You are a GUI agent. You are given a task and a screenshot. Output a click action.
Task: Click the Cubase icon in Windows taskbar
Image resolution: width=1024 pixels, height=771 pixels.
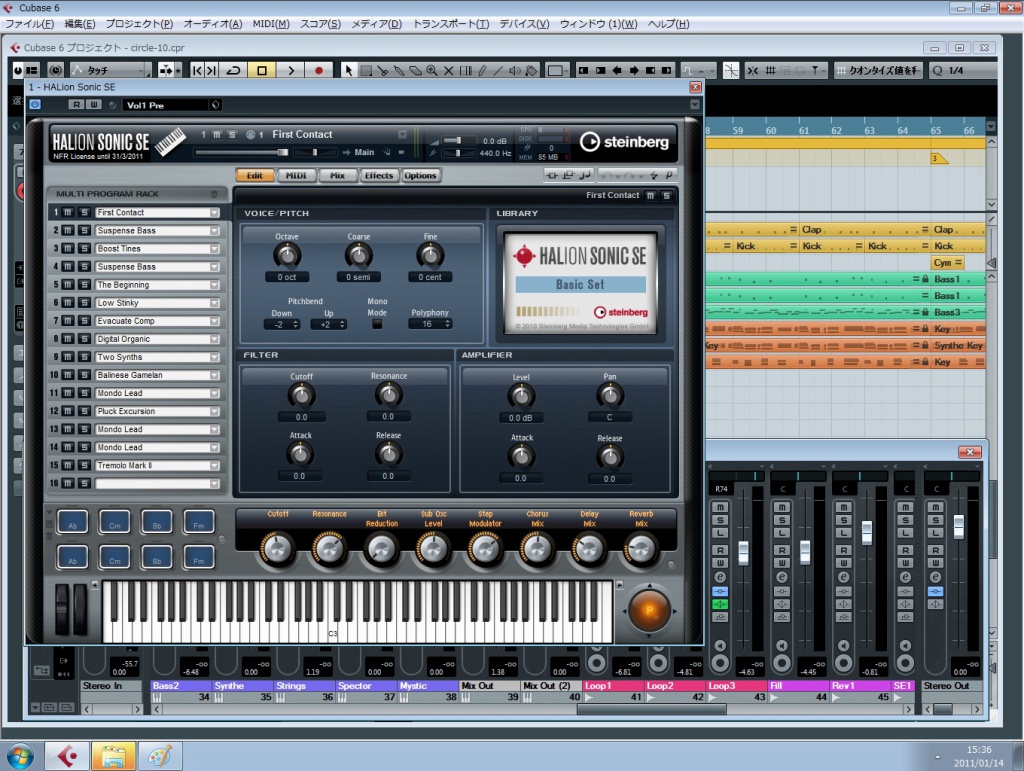pyautogui.click(x=67, y=757)
